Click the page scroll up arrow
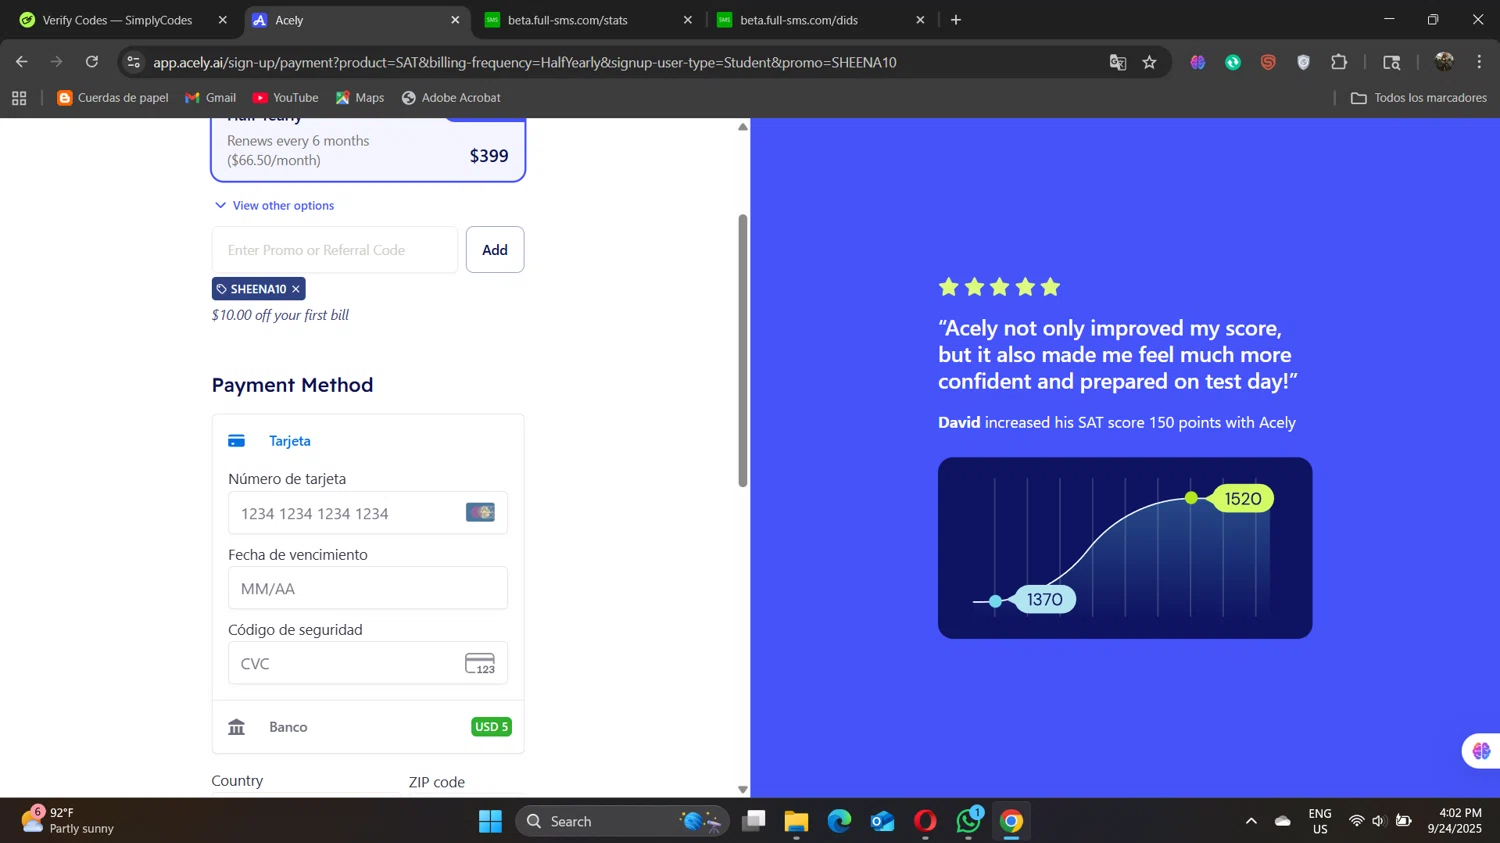This screenshot has height=843, width=1500. click(742, 127)
